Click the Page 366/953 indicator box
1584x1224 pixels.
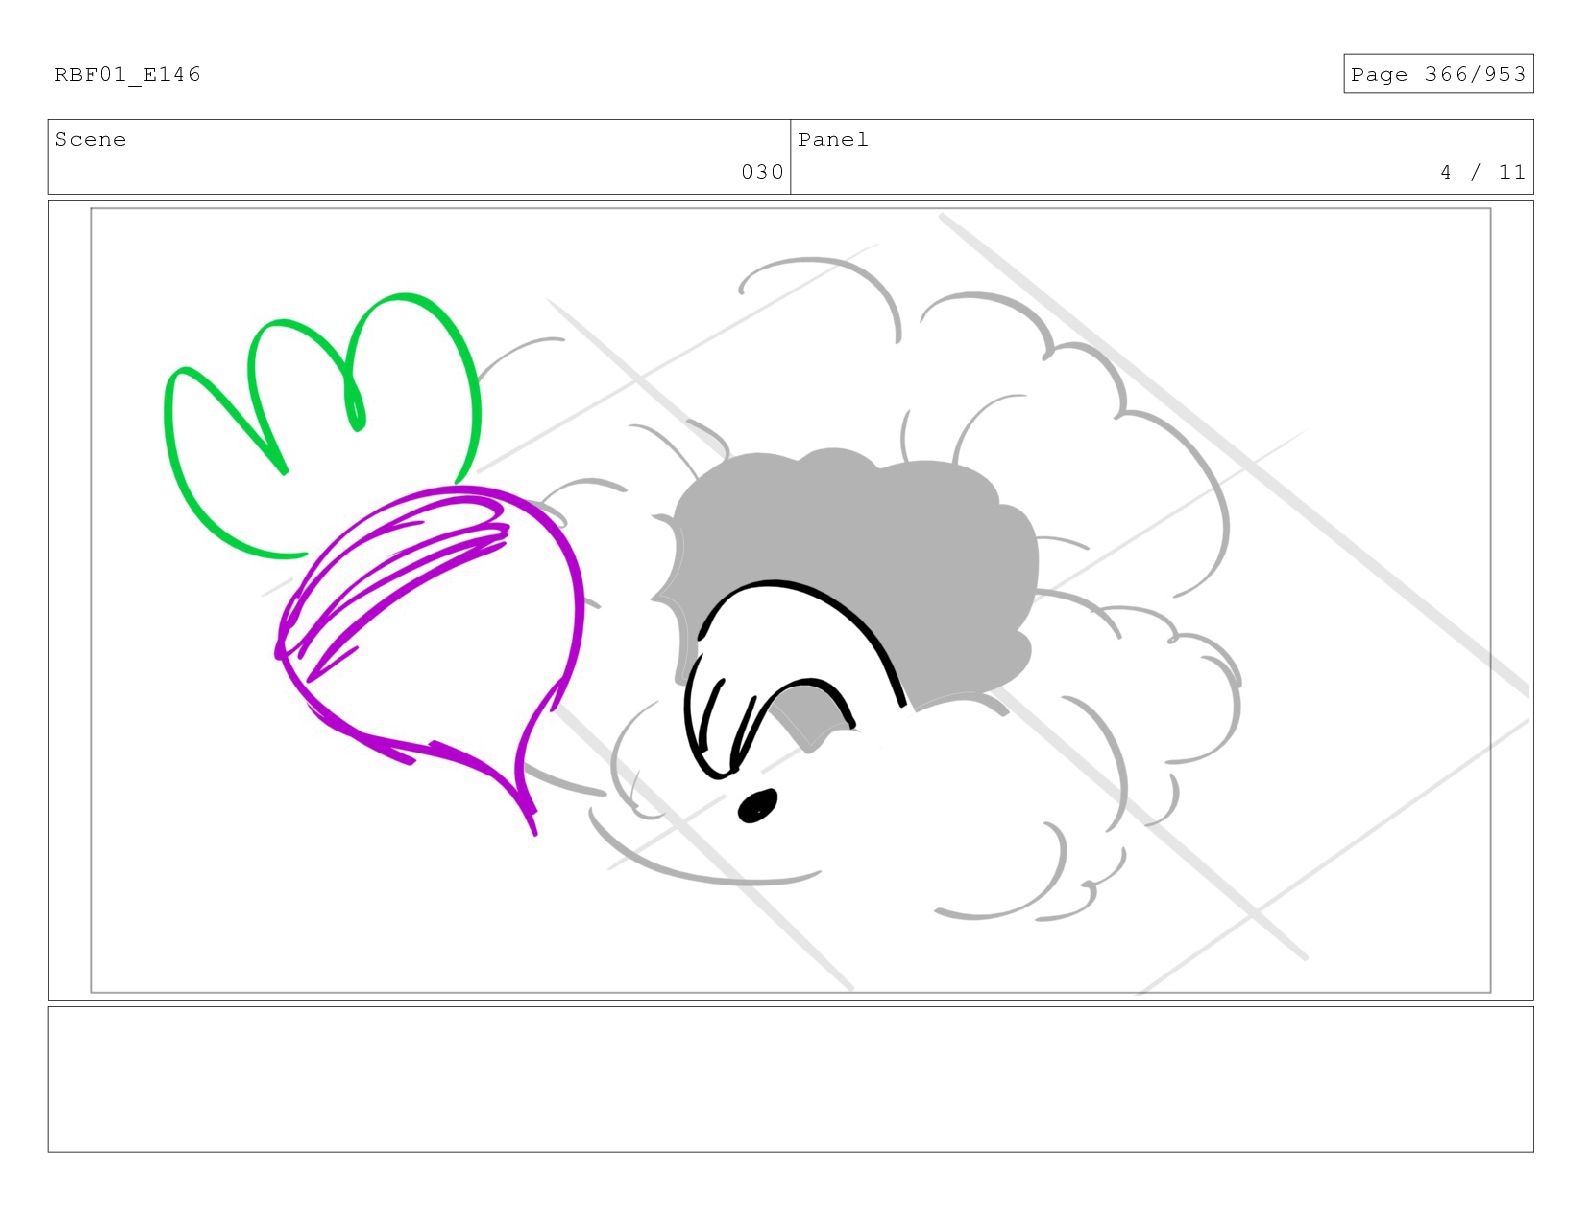1438,74
